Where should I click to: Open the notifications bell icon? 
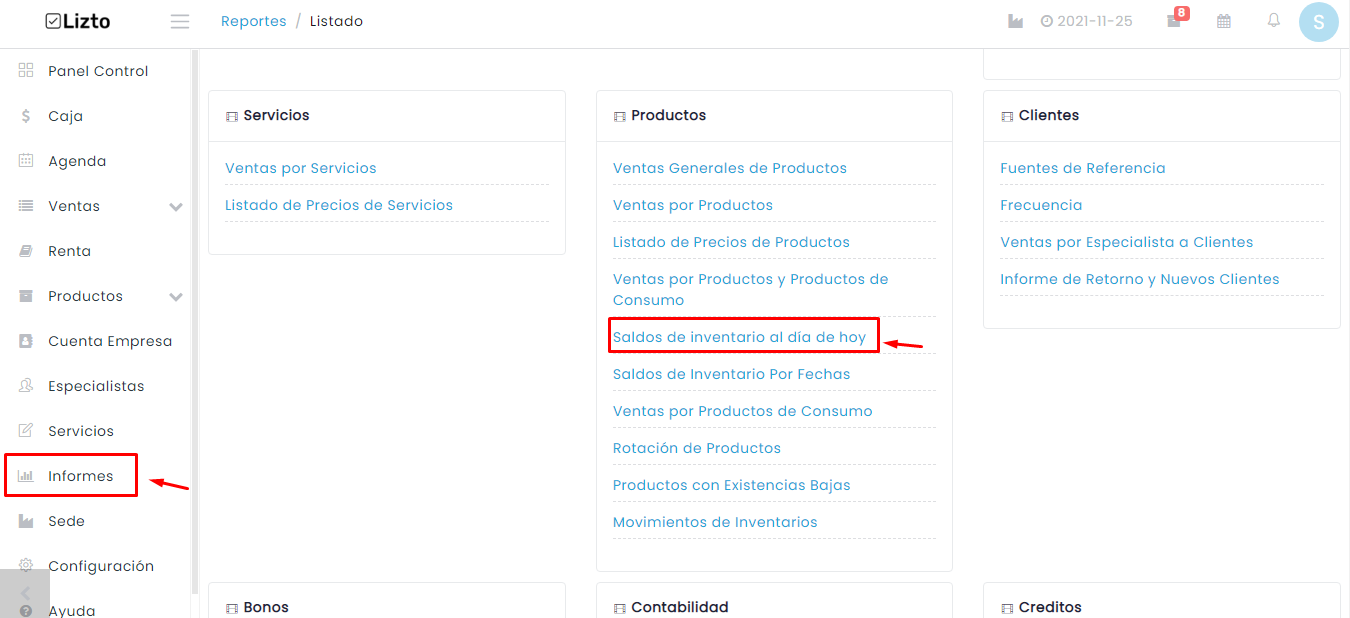[1273, 20]
